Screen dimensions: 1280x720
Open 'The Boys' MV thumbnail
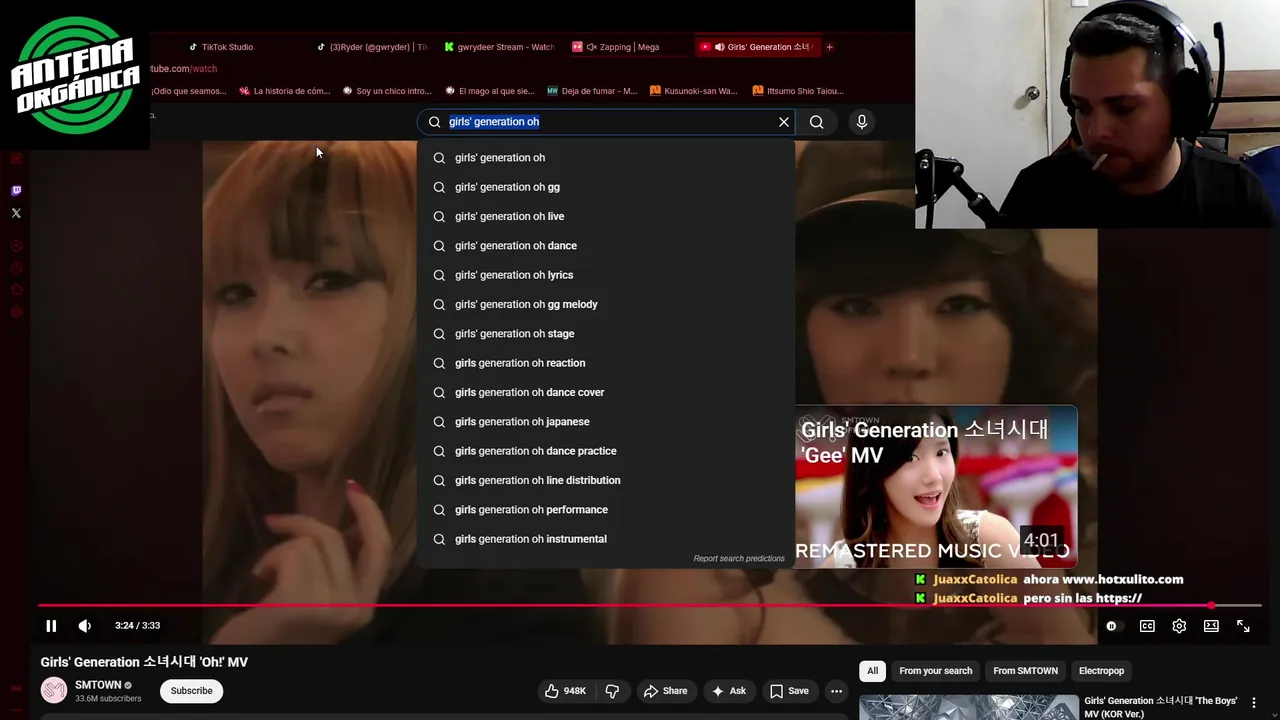pos(969,707)
